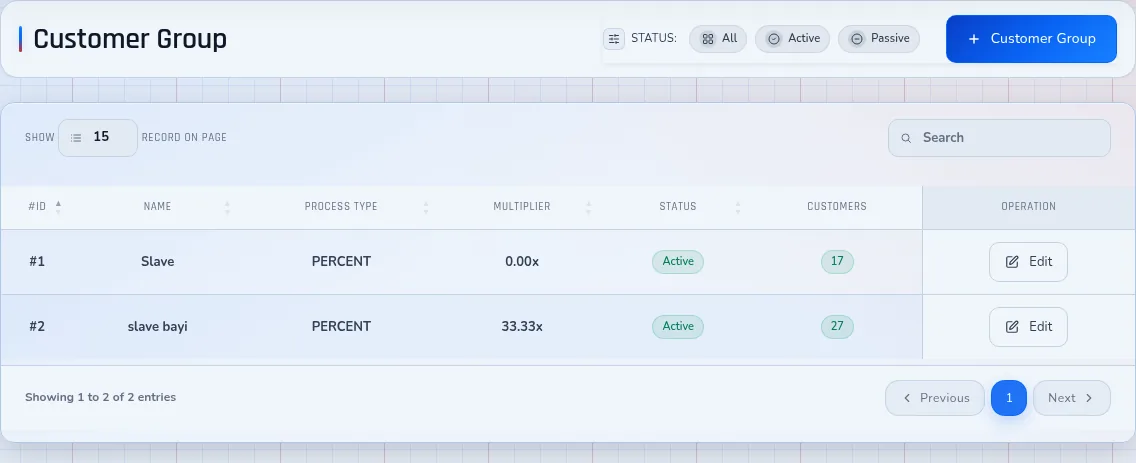Image resolution: width=1136 pixels, height=463 pixels.
Task: Select pagination page 1
Action: click(x=1008, y=398)
